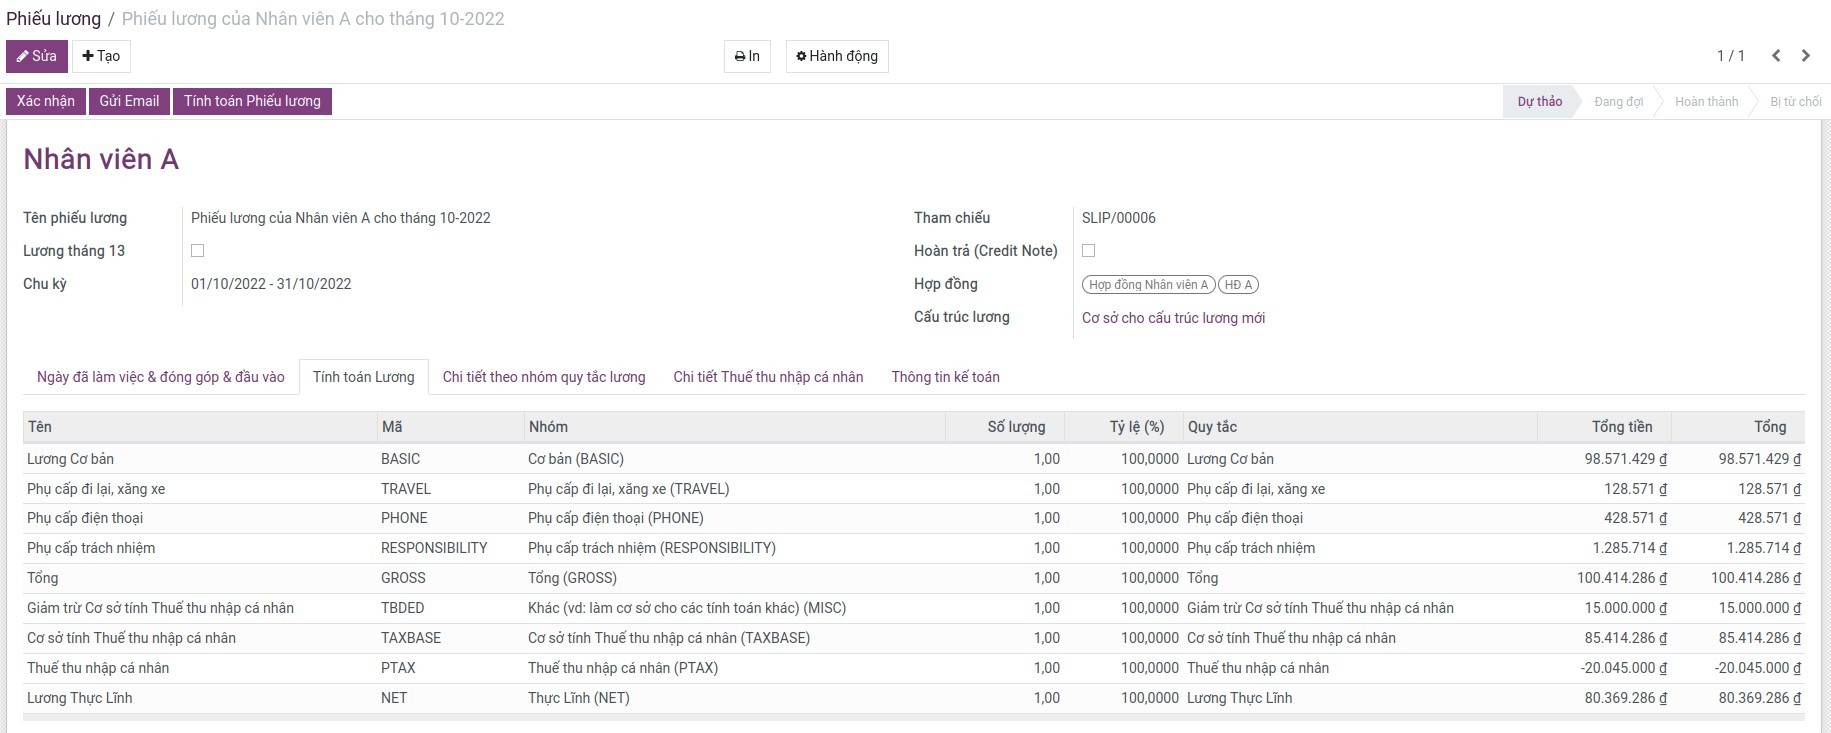
Task: Click the In print button
Action: (x=747, y=56)
